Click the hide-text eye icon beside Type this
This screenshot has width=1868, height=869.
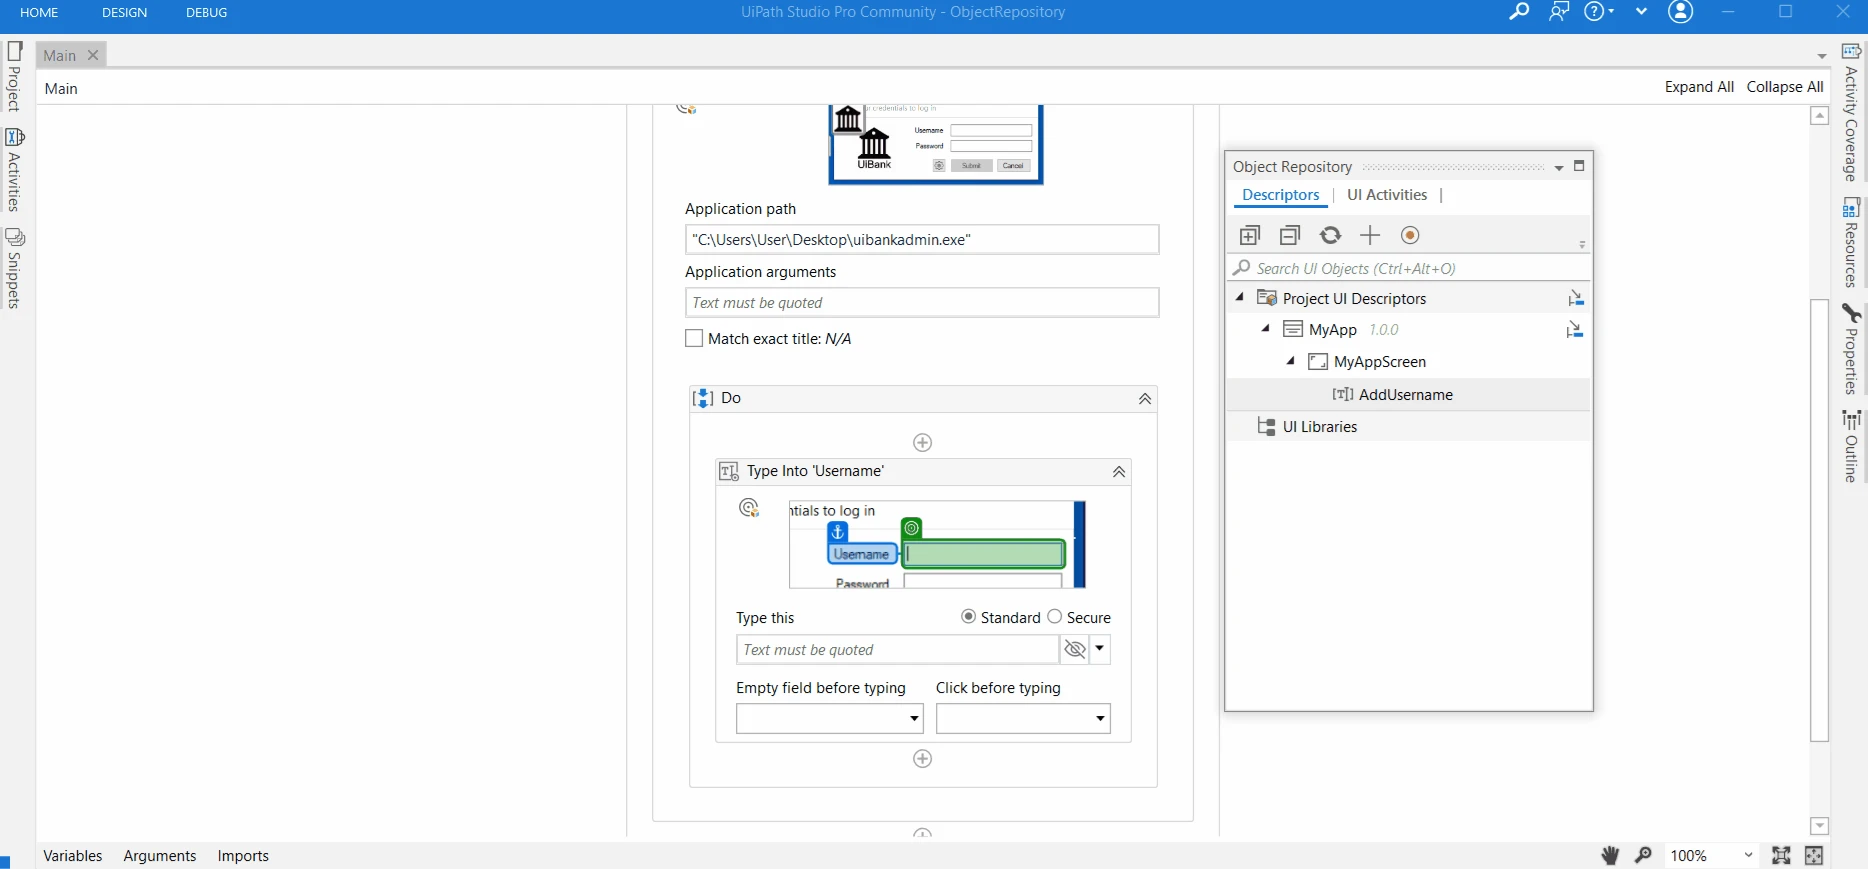(1075, 649)
